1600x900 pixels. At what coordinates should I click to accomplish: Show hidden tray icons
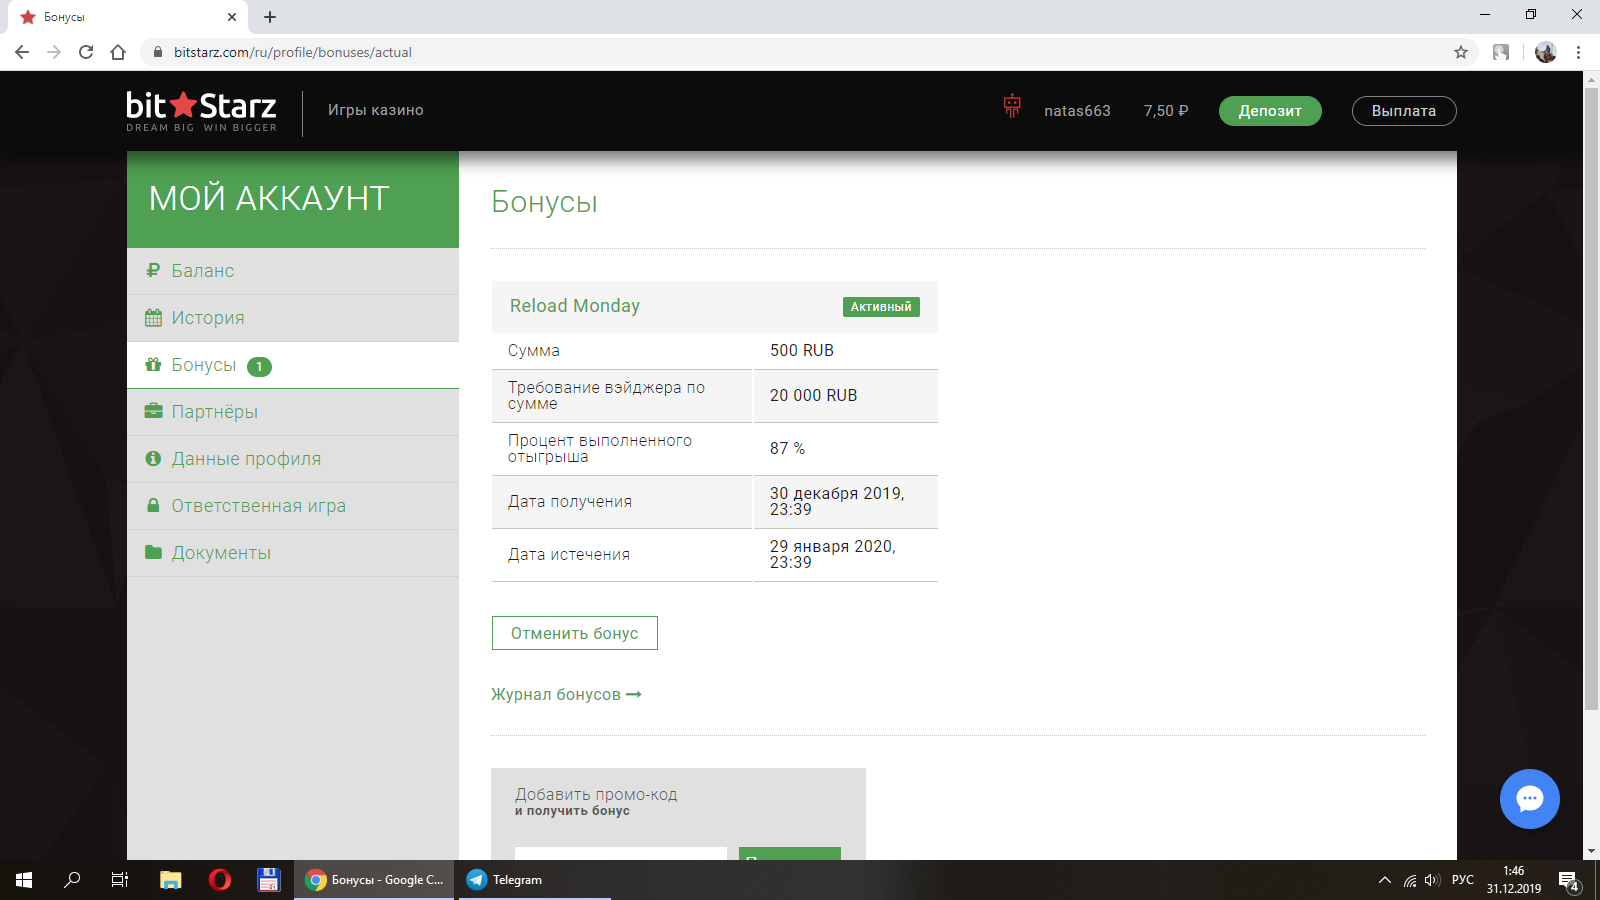click(x=1385, y=880)
